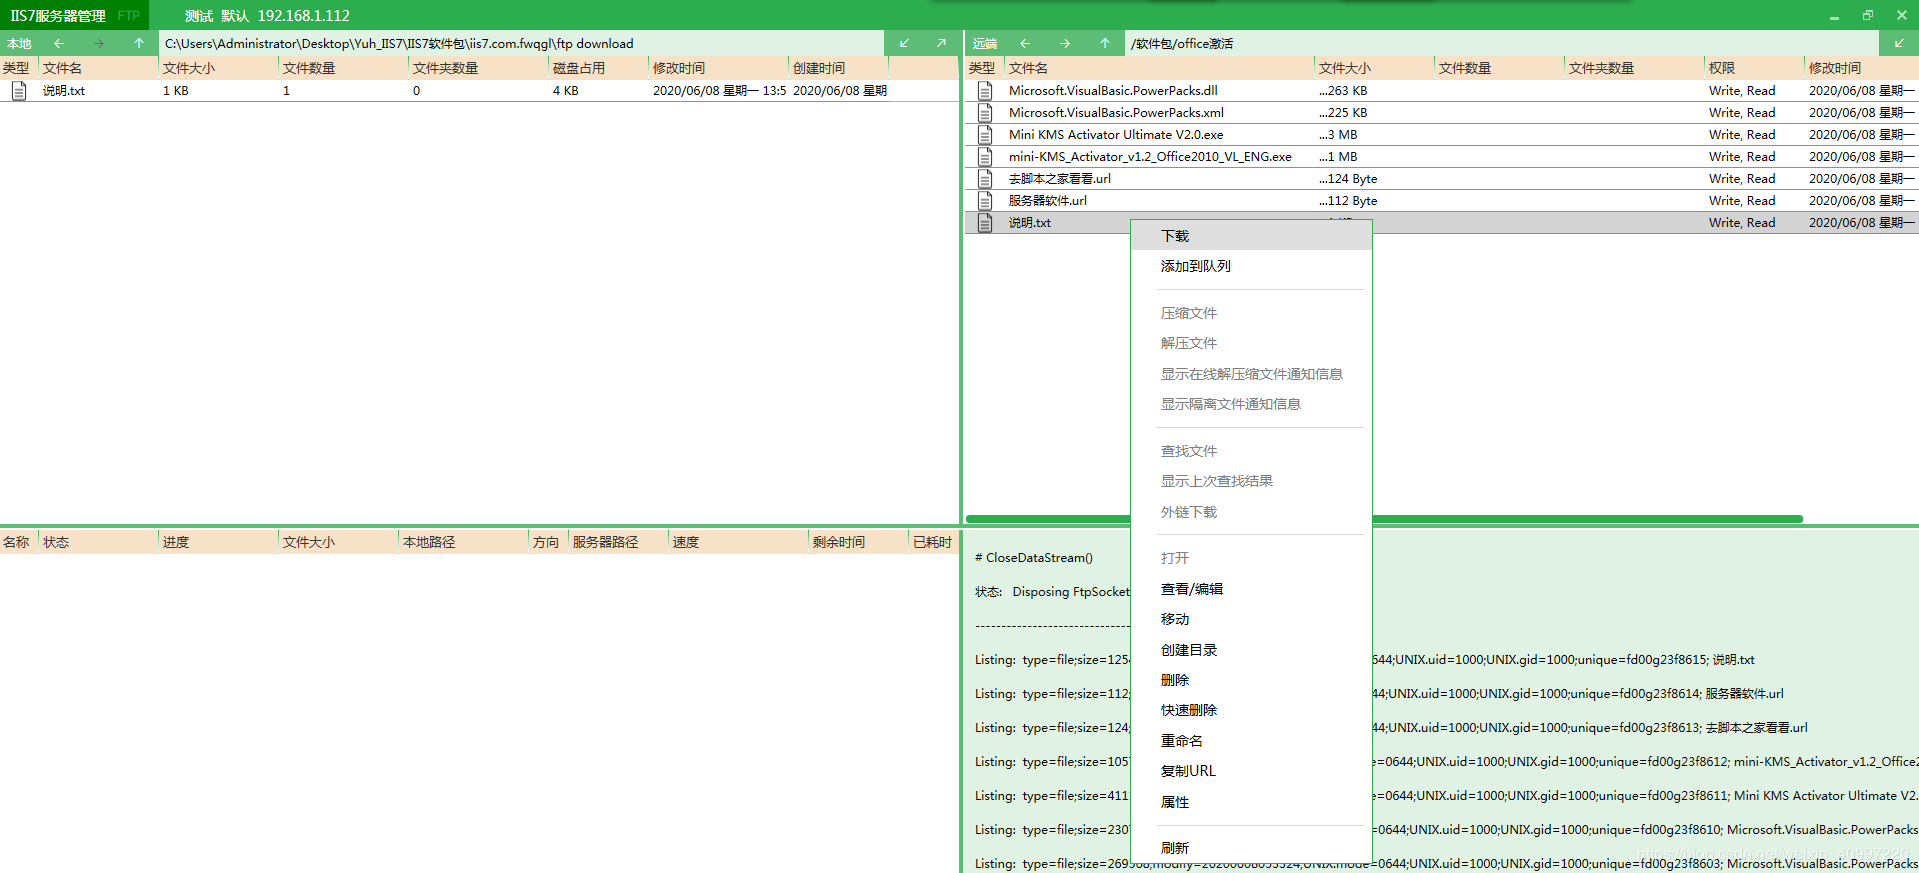This screenshot has width=1919, height=873.
Task: Sort remote files by 文件名 column
Action: [1159, 68]
